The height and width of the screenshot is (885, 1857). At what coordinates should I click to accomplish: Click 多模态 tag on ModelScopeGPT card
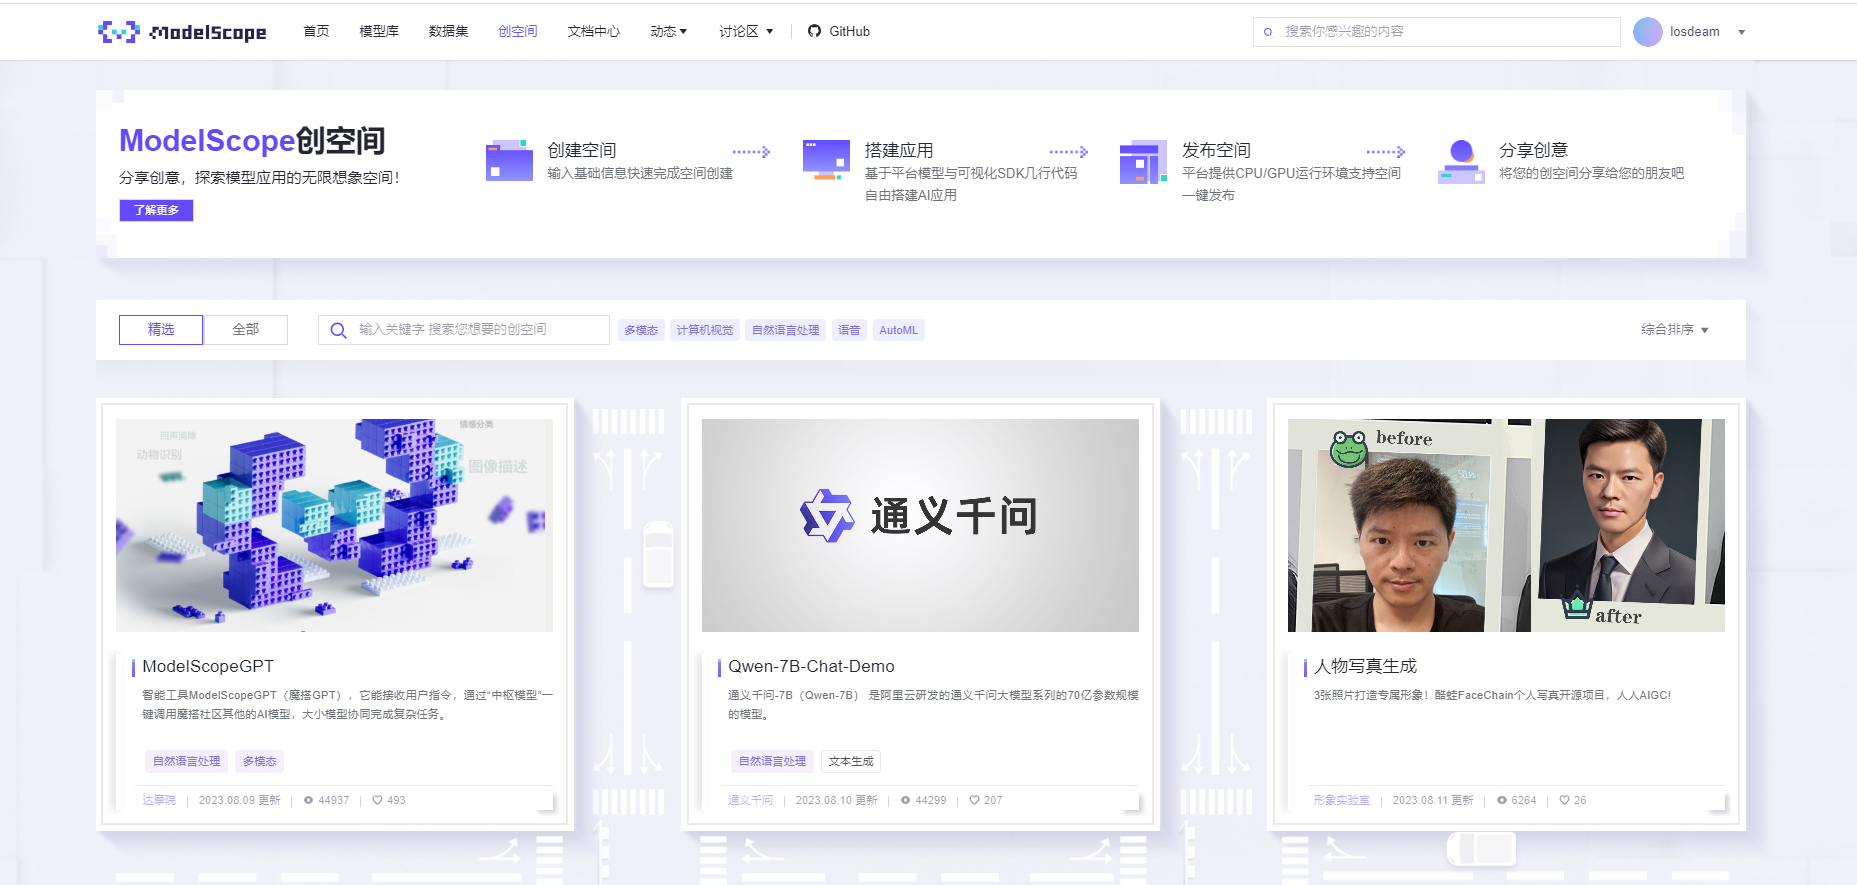[260, 761]
